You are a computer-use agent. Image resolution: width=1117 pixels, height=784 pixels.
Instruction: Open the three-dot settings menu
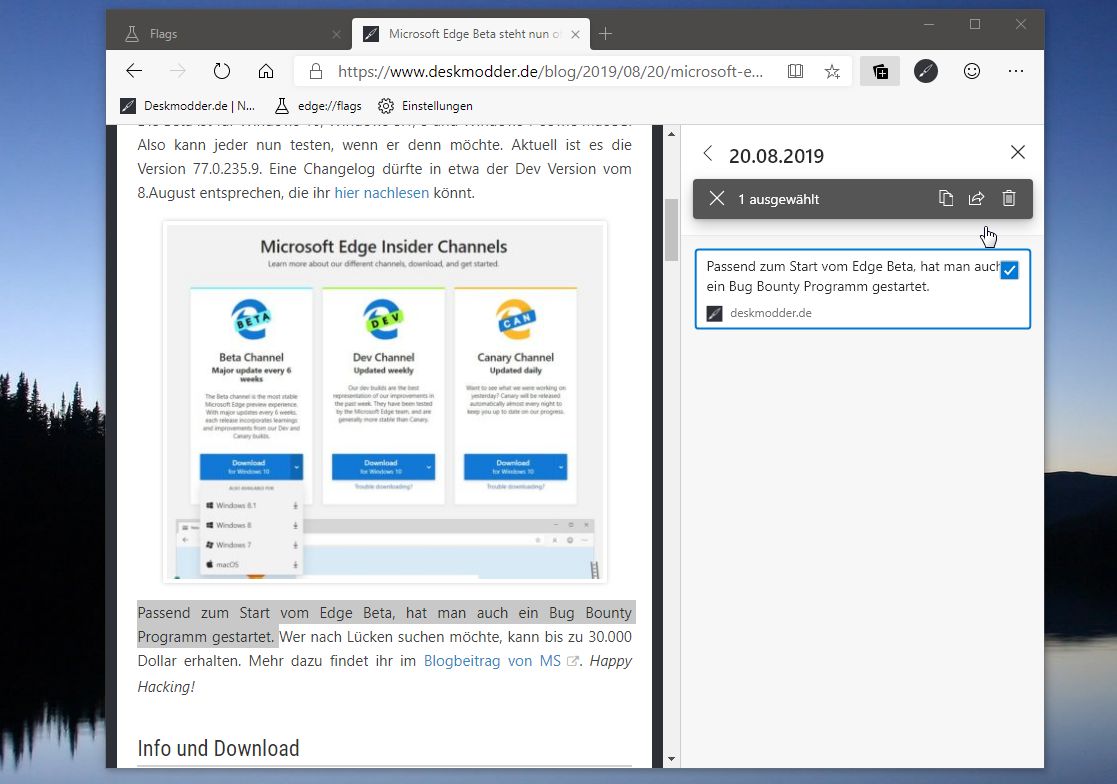pyautogui.click(x=1016, y=70)
